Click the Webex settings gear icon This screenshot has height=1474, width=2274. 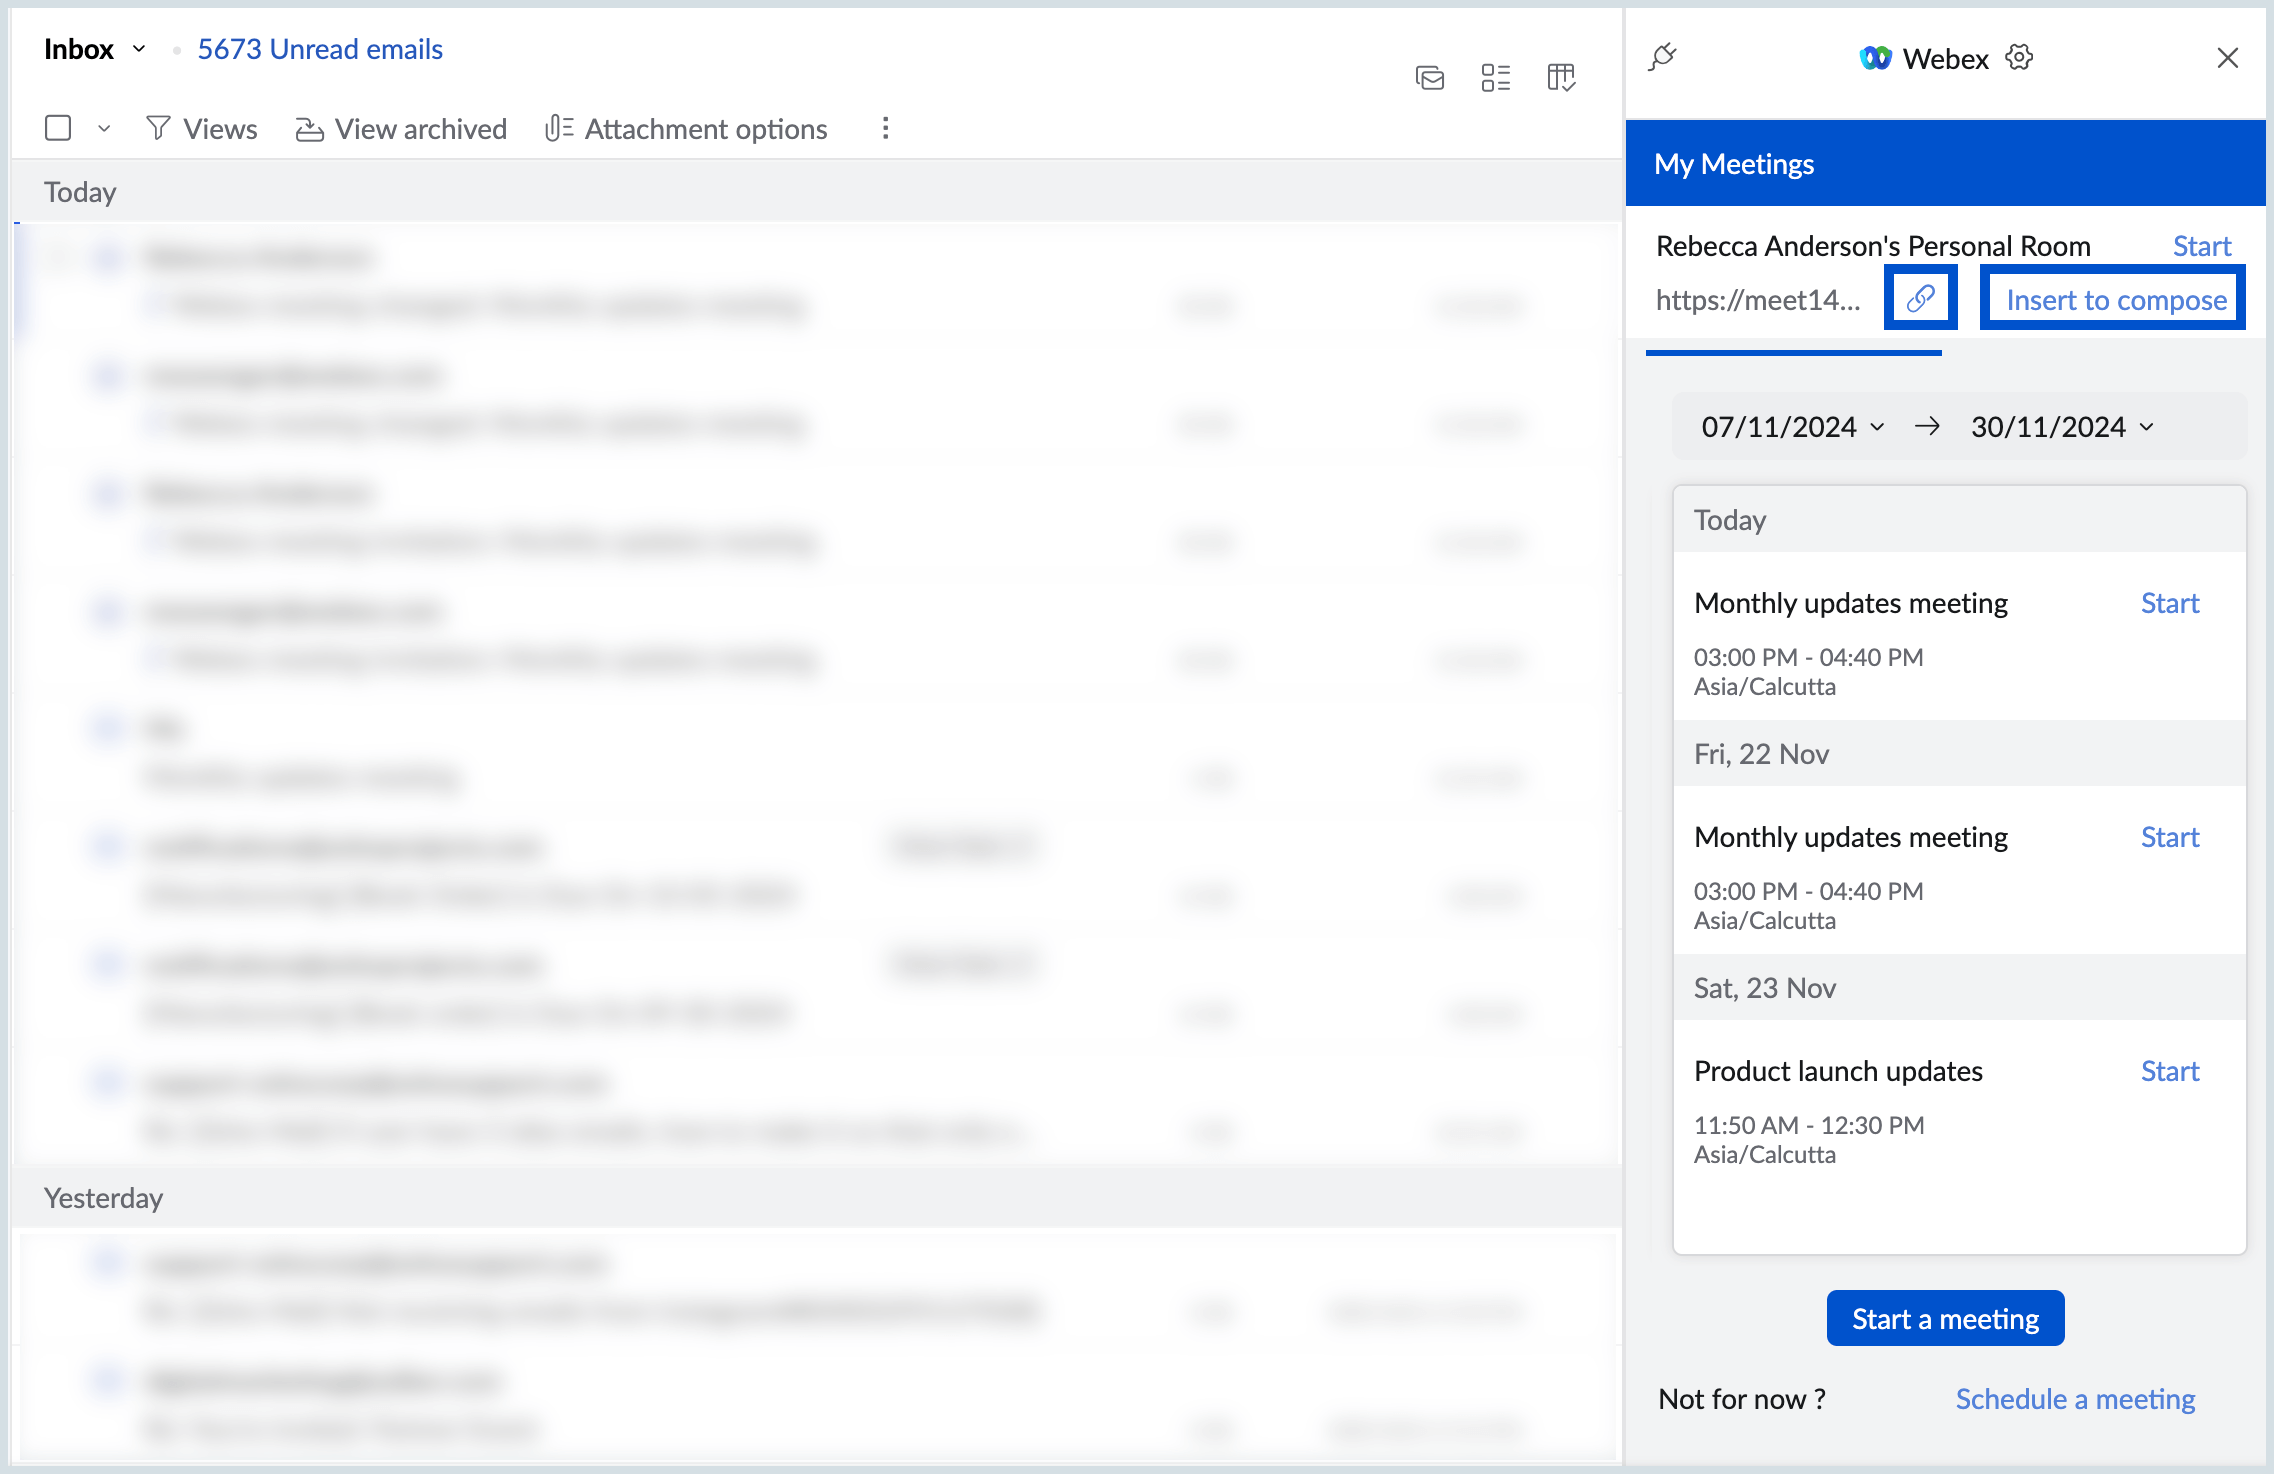(x=2019, y=58)
